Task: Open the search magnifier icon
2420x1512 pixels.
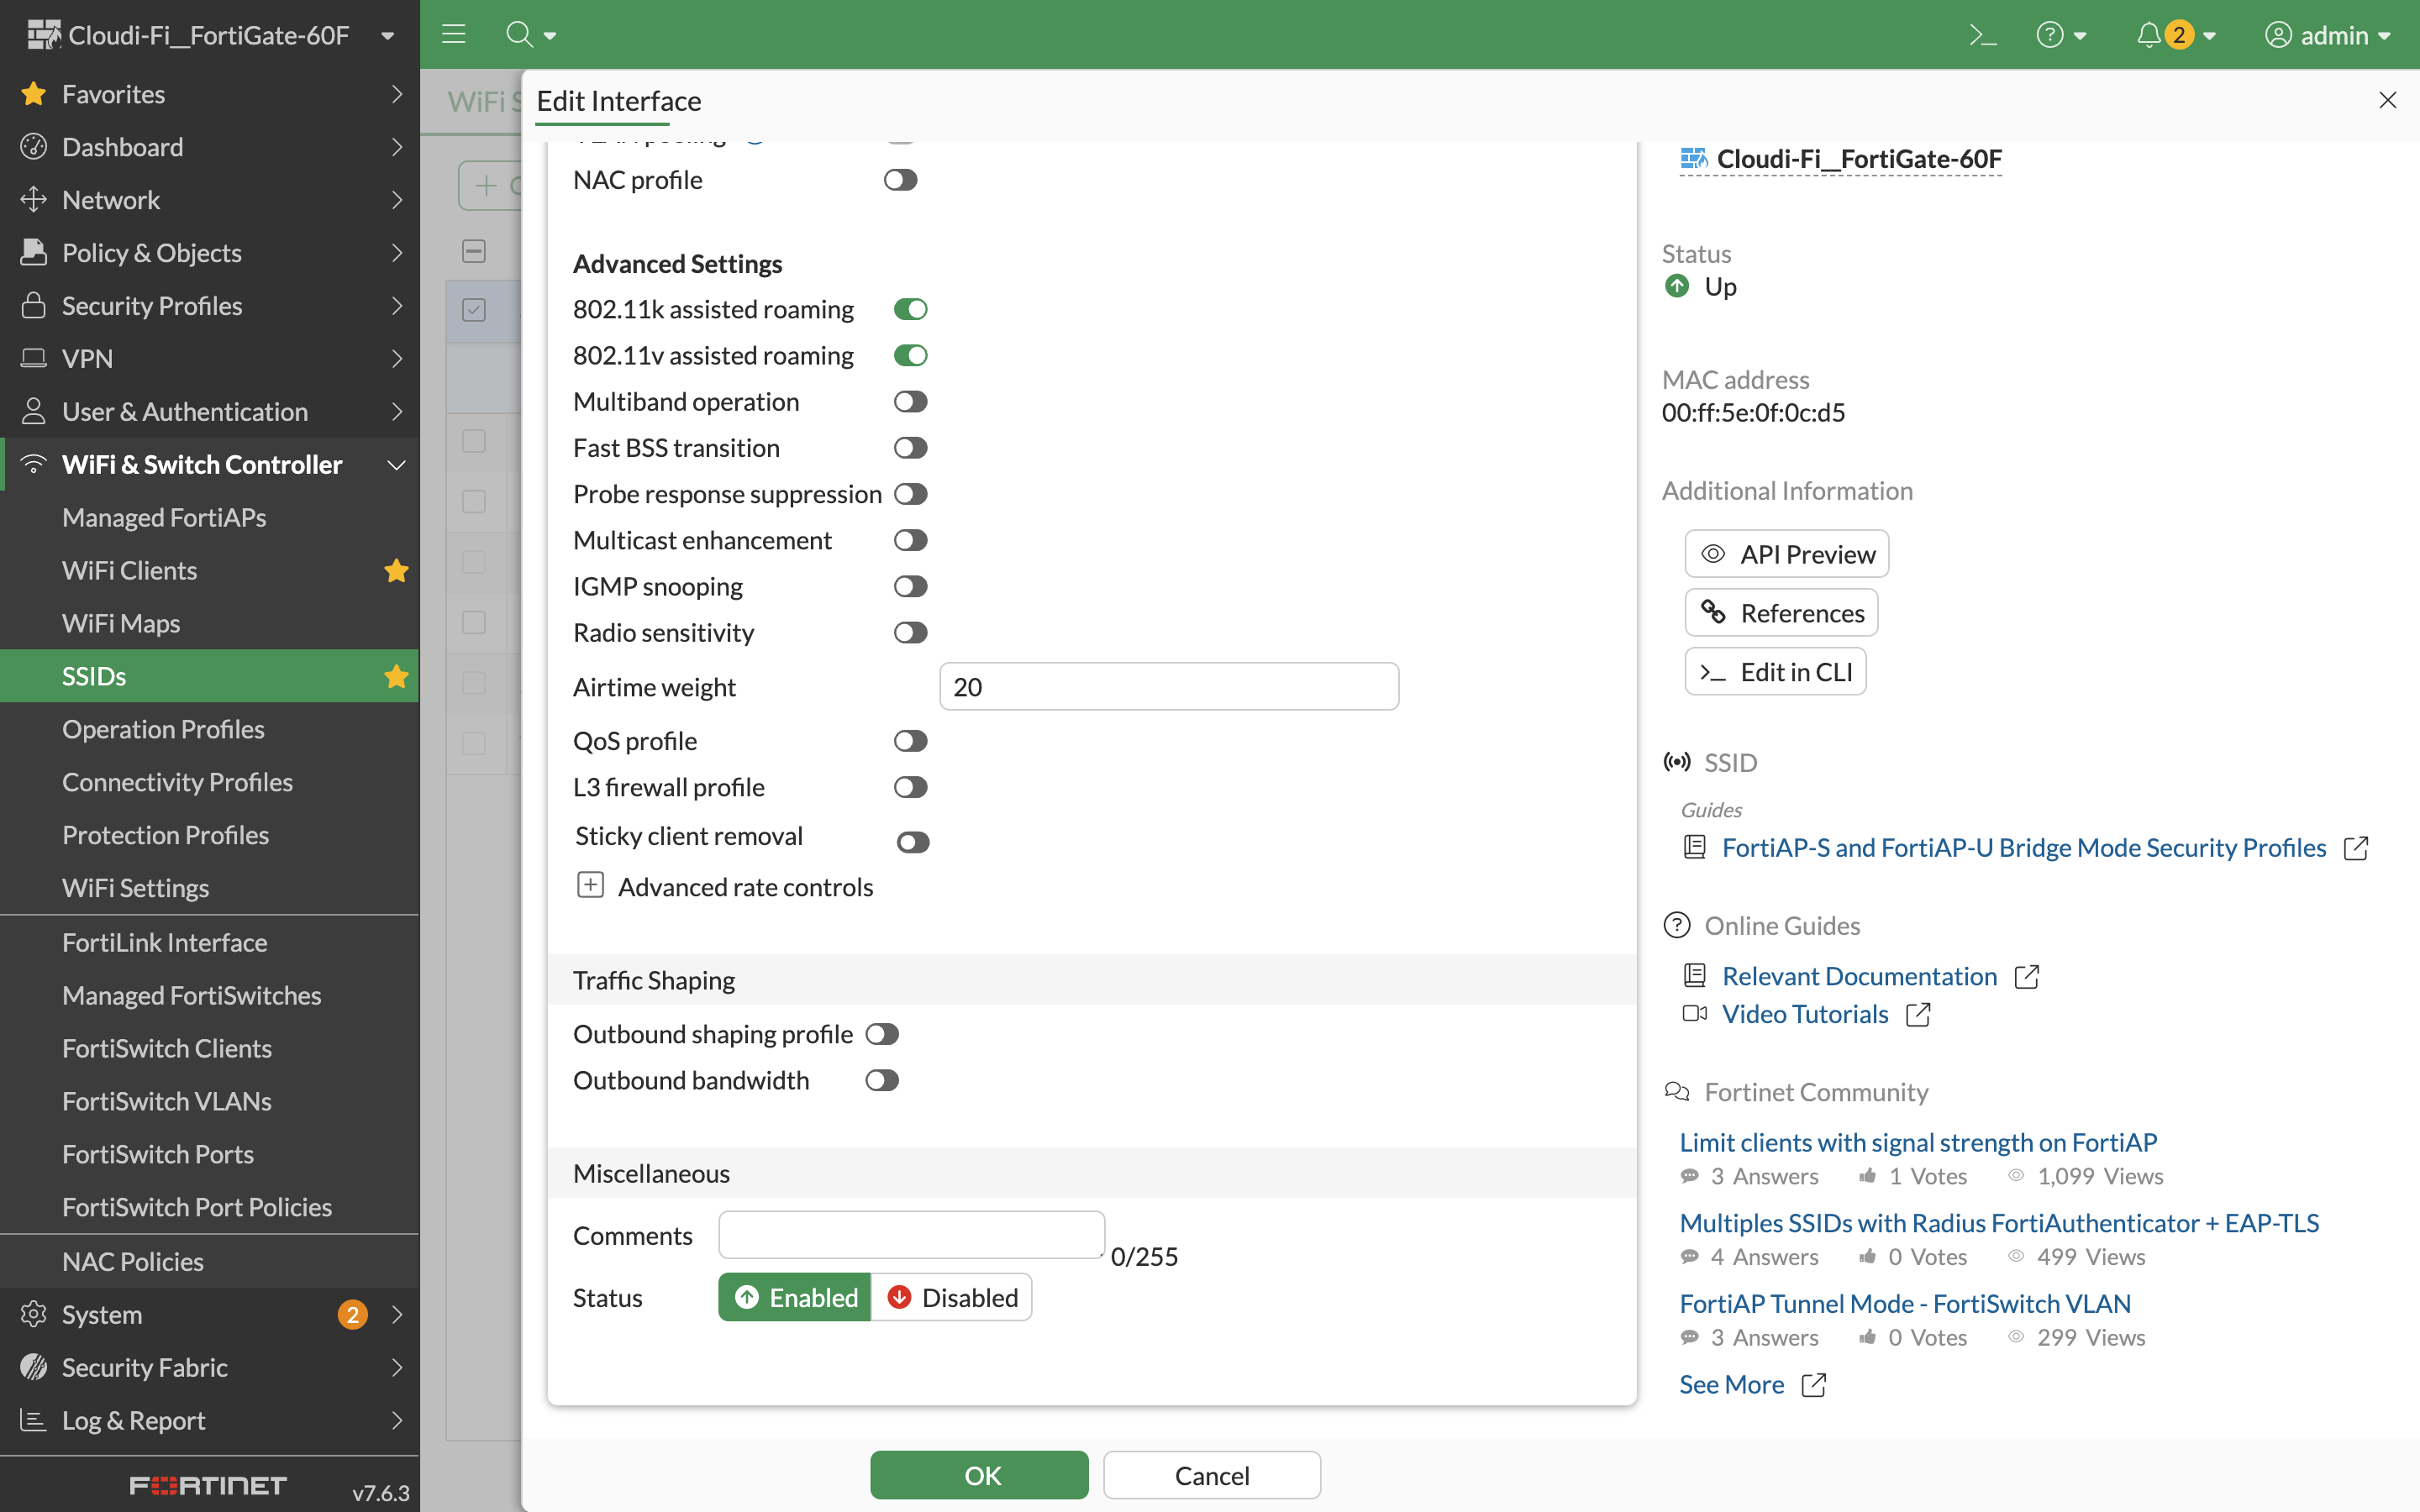Action: click(519, 35)
